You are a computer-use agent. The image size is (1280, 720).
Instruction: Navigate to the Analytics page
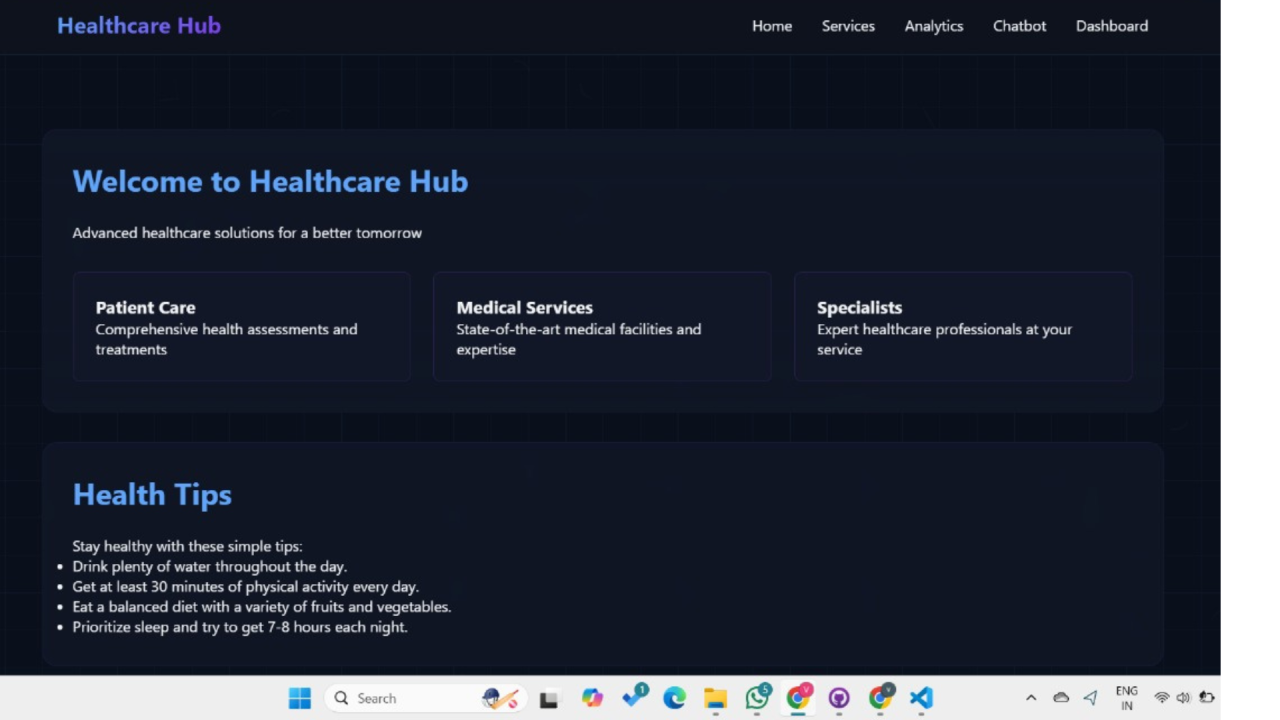(933, 26)
